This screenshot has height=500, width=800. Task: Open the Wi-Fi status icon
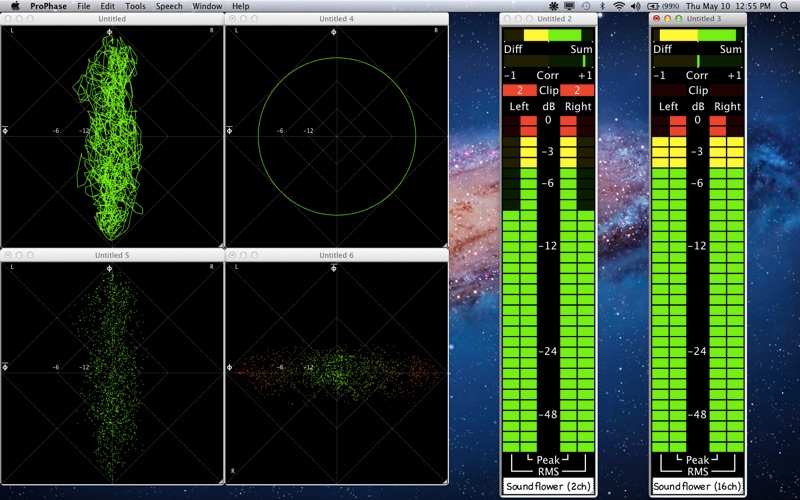619,6
